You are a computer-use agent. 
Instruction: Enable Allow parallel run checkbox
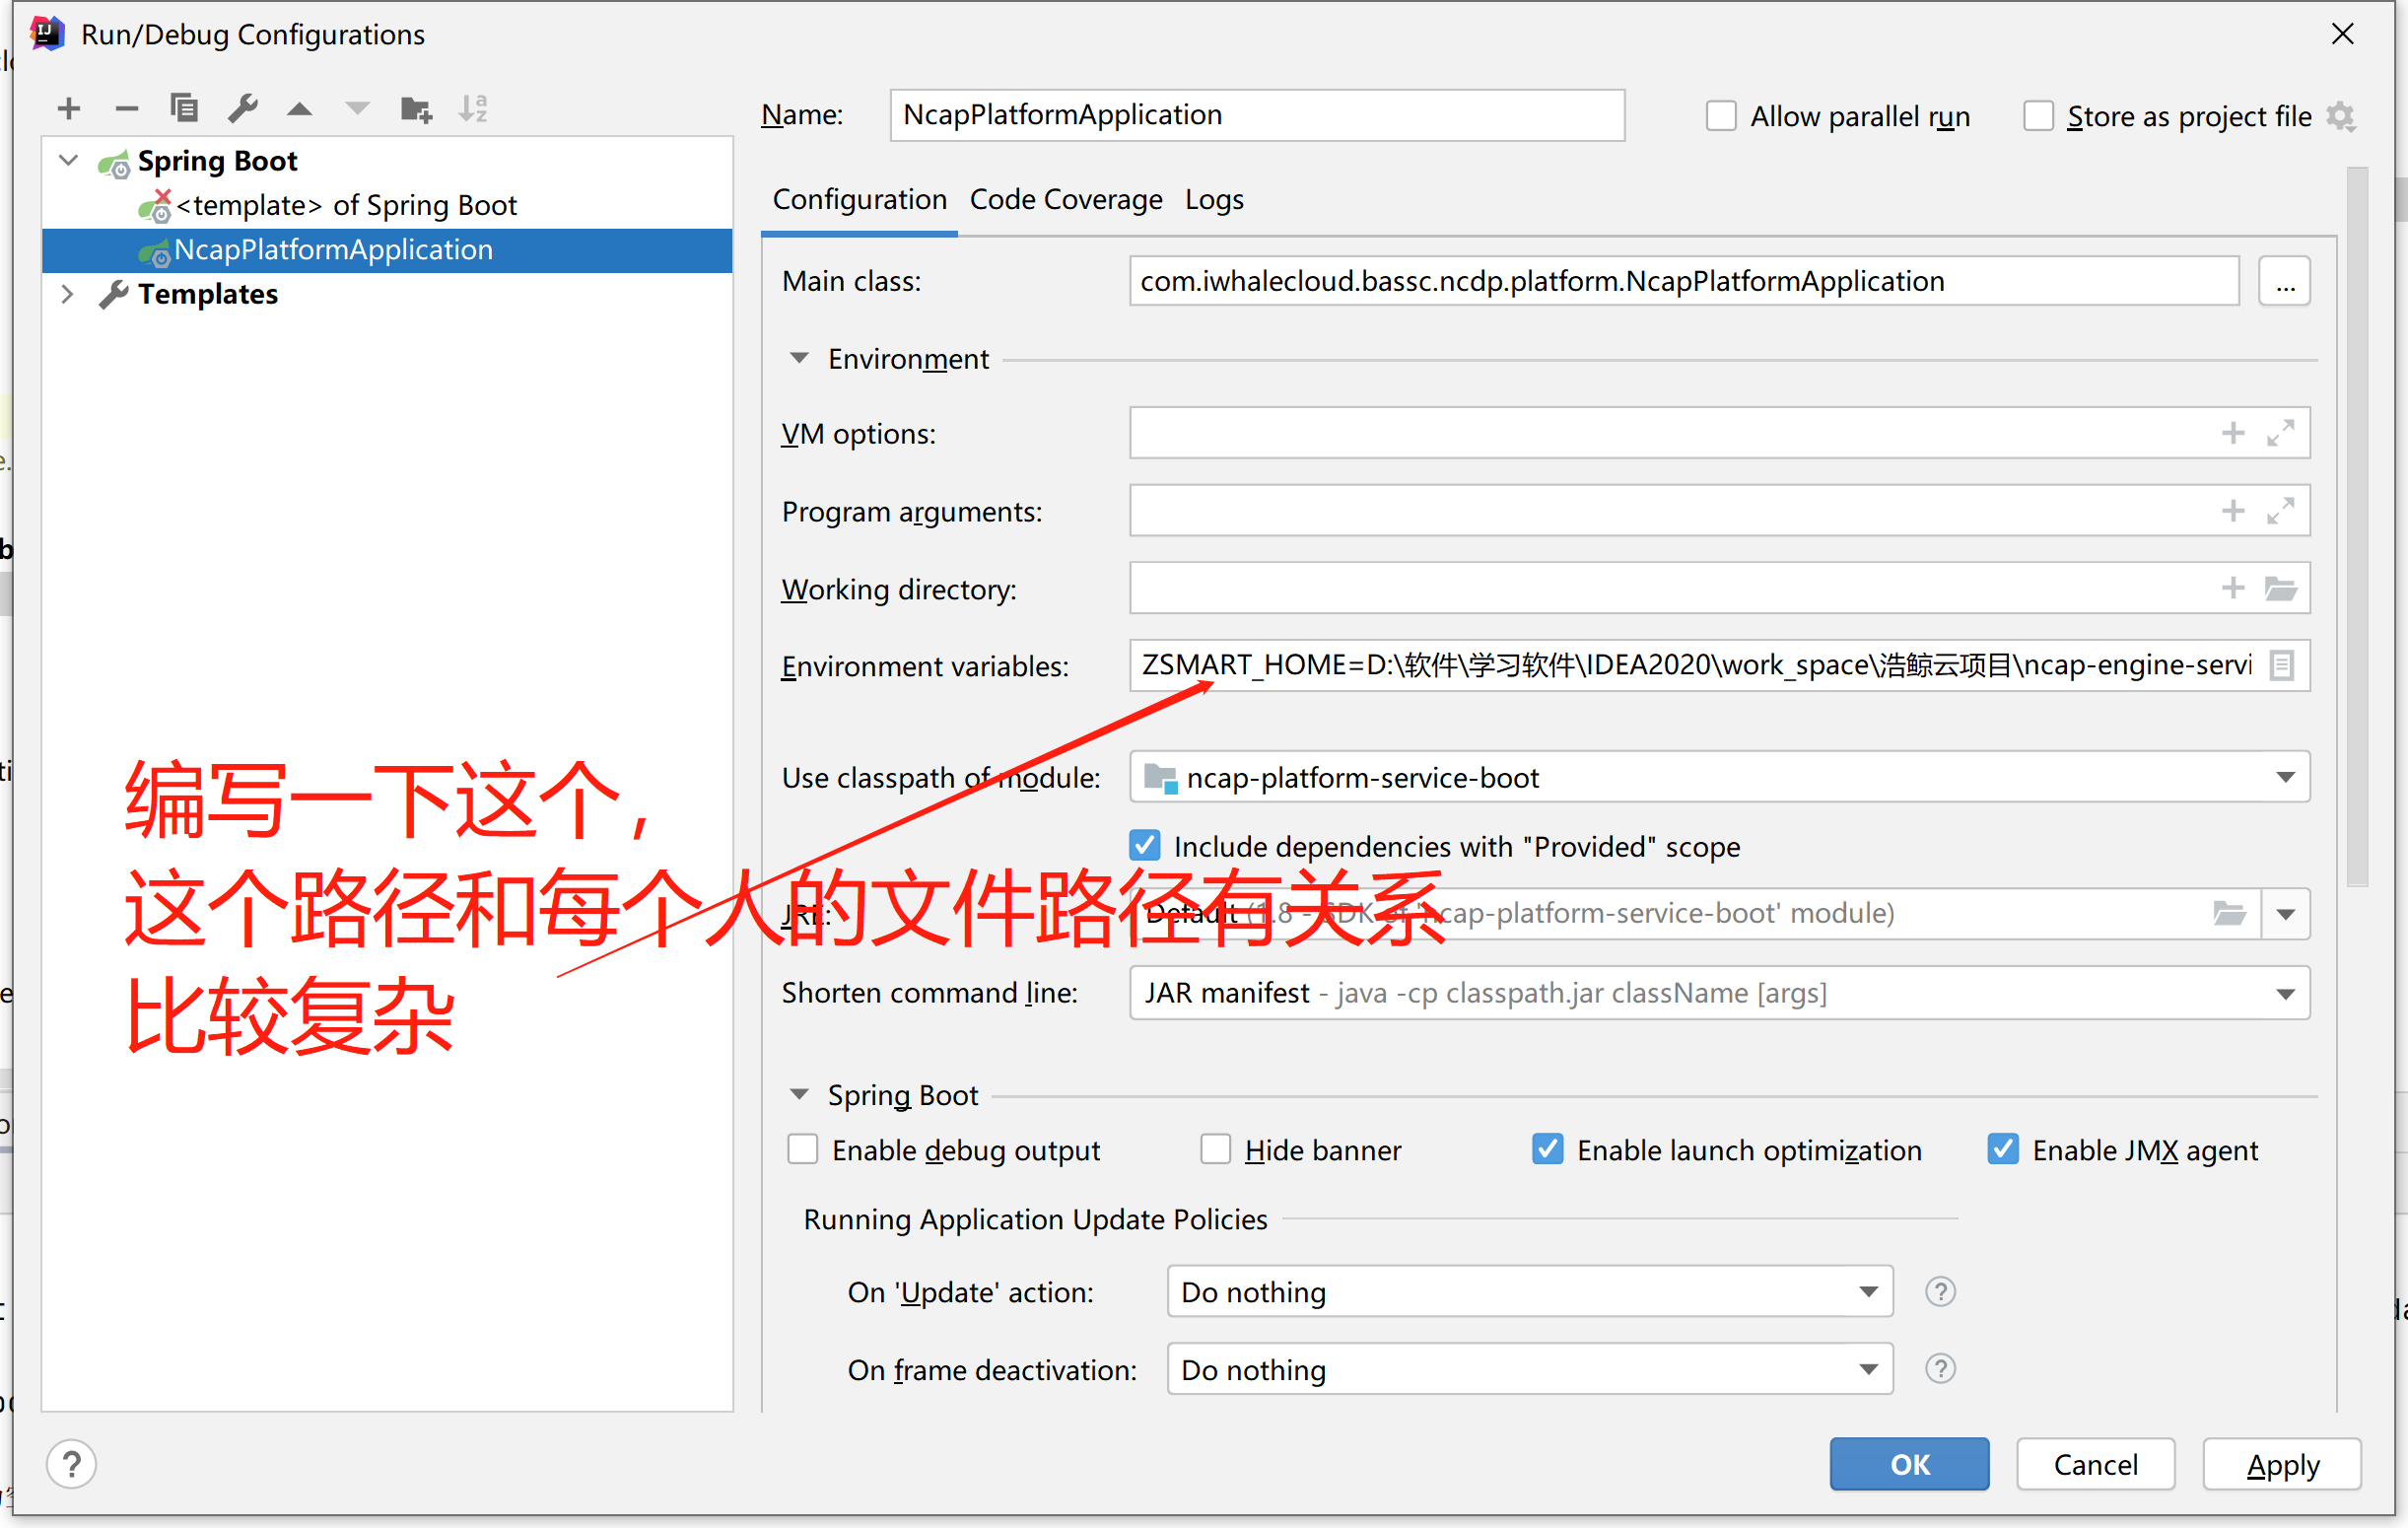click(1720, 116)
